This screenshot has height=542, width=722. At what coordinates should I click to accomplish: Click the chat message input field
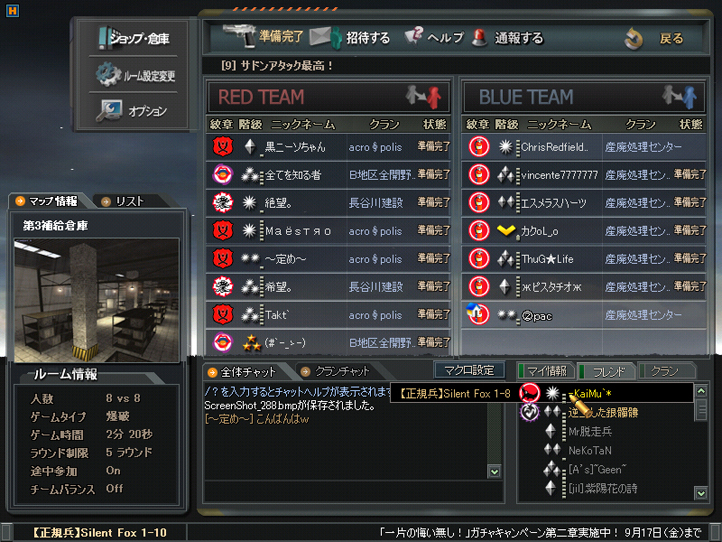point(353,490)
